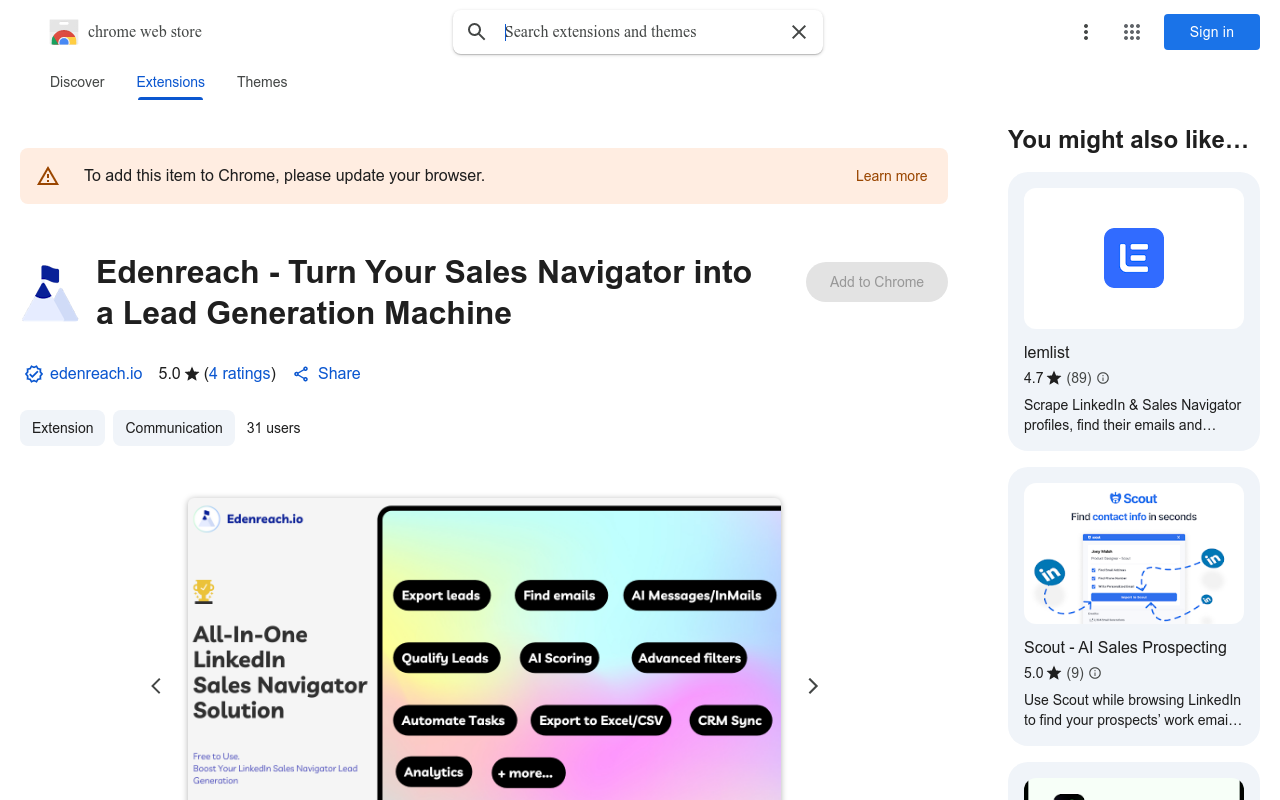Show the next screenshot with right arrow
The width and height of the screenshot is (1280, 800).
(813, 686)
